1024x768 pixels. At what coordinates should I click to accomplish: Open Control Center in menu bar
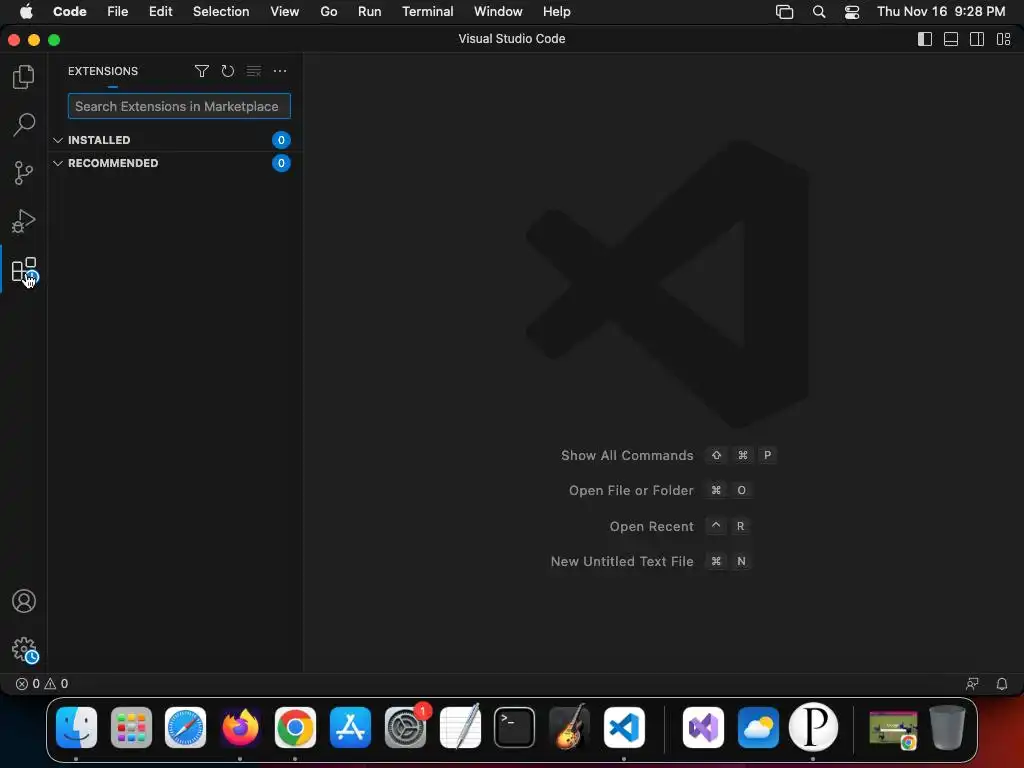[852, 11]
